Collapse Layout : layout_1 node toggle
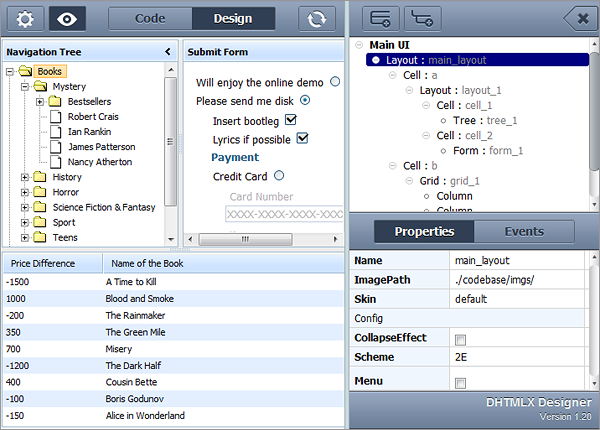This screenshot has height=430, width=600. point(409,90)
